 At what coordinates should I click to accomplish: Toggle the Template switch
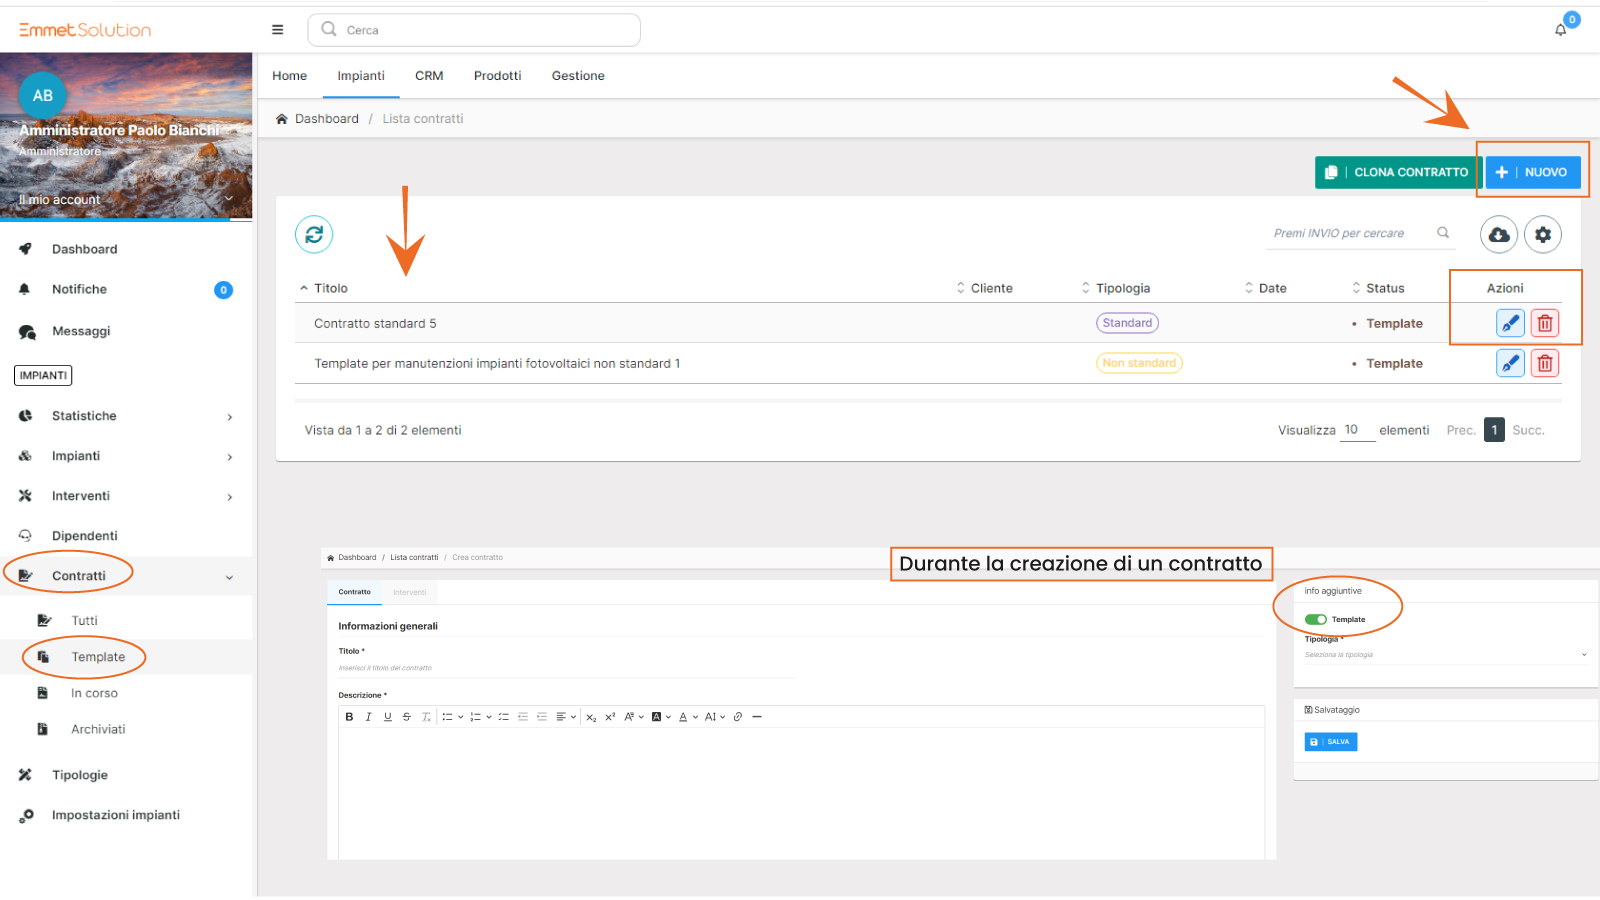tap(1316, 620)
